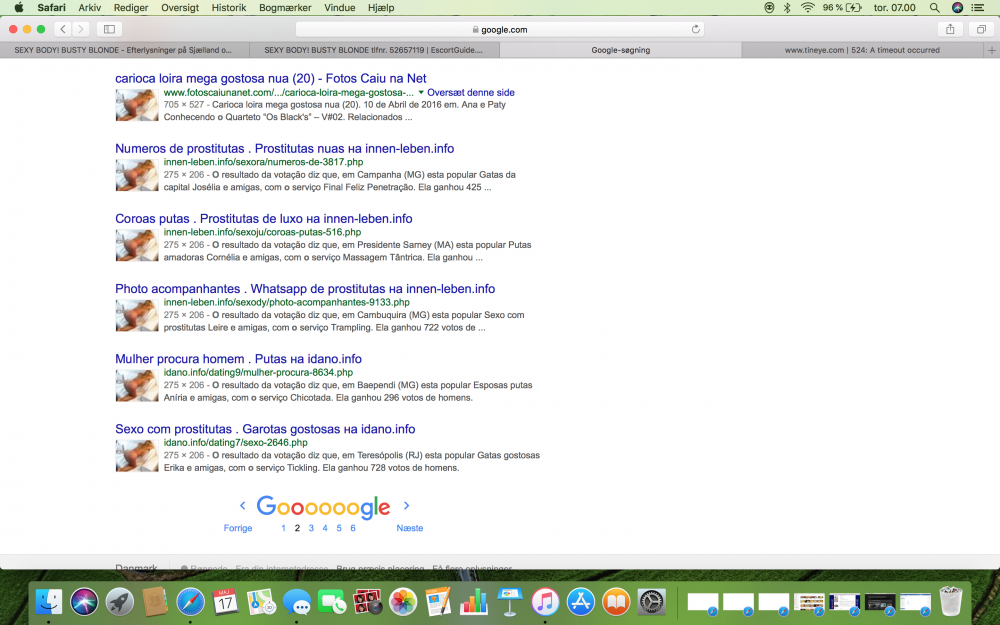Jump to results page 3
1000x625 pixels.
(311, 528)
